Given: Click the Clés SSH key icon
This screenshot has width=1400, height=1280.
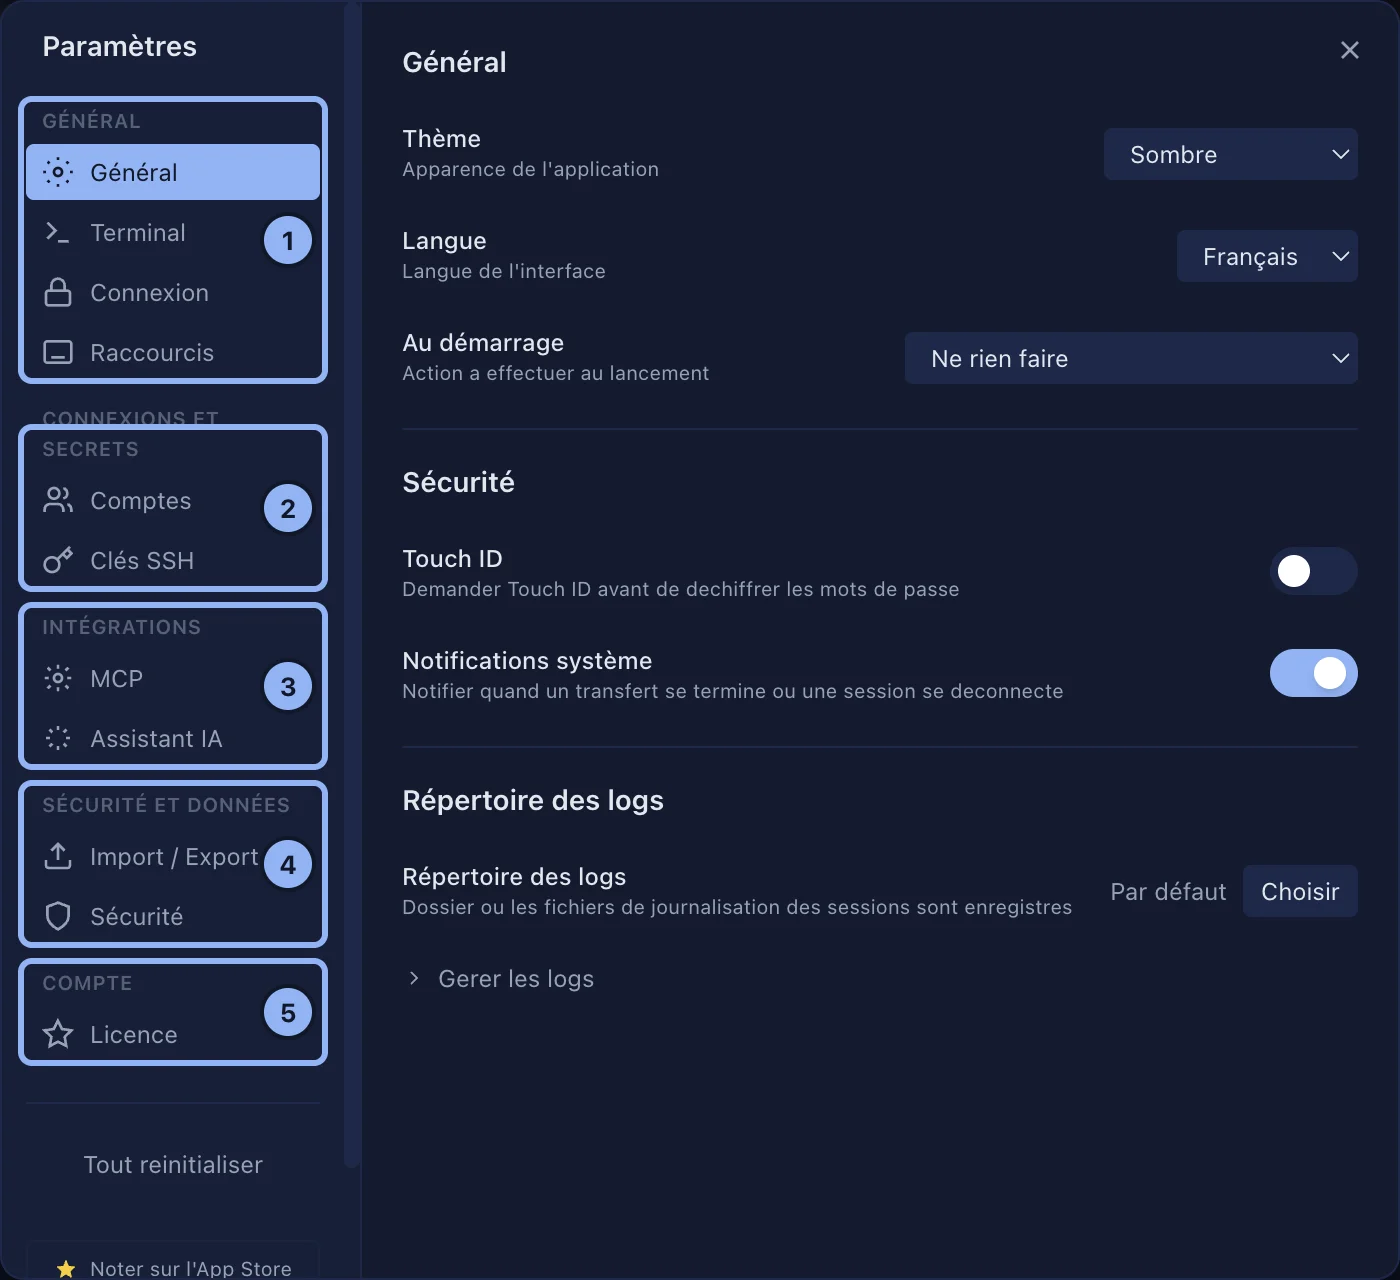Looking at the screenshot, I should tap(58, 561).
